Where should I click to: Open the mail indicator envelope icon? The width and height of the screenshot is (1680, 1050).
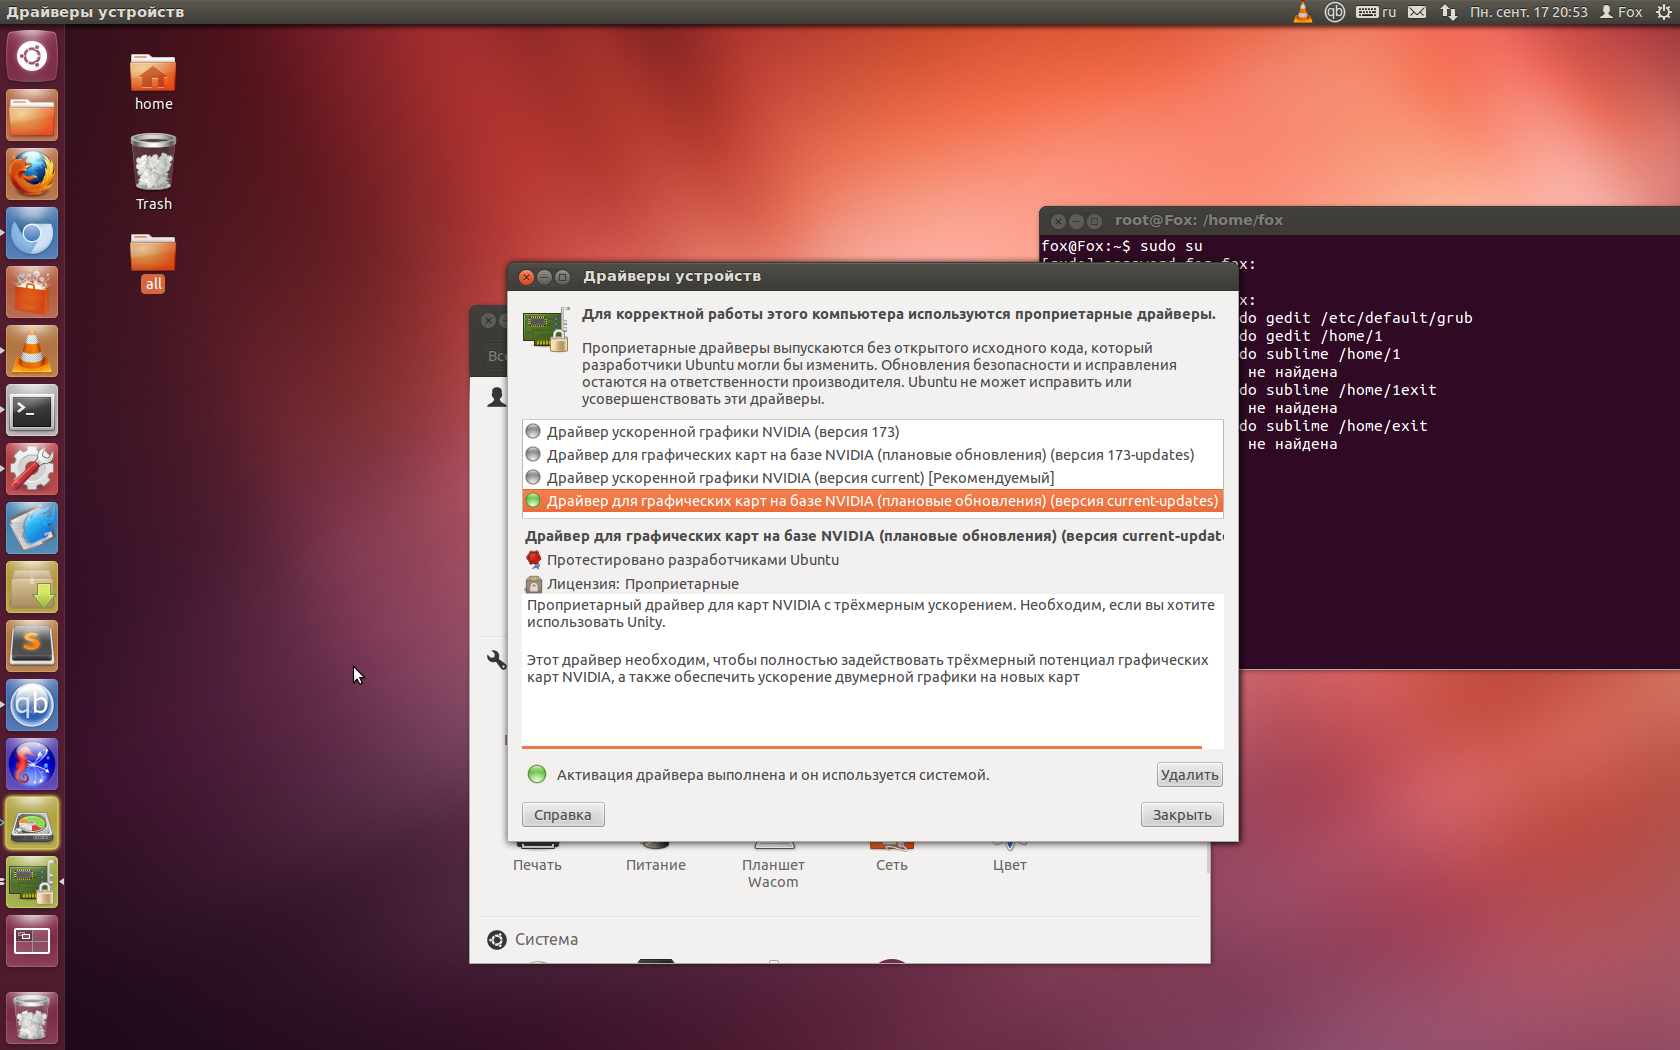(x=1417, y=12)
